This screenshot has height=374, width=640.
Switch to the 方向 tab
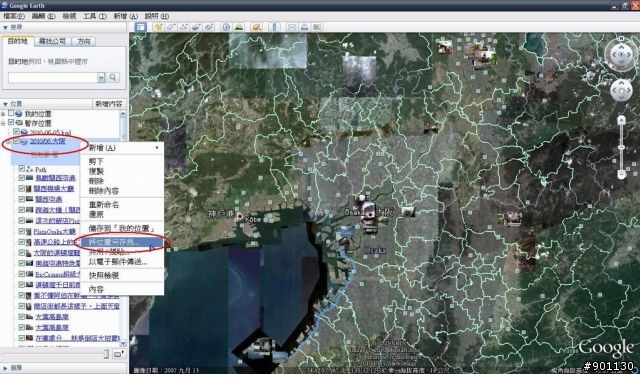click(x=84, y=41)
